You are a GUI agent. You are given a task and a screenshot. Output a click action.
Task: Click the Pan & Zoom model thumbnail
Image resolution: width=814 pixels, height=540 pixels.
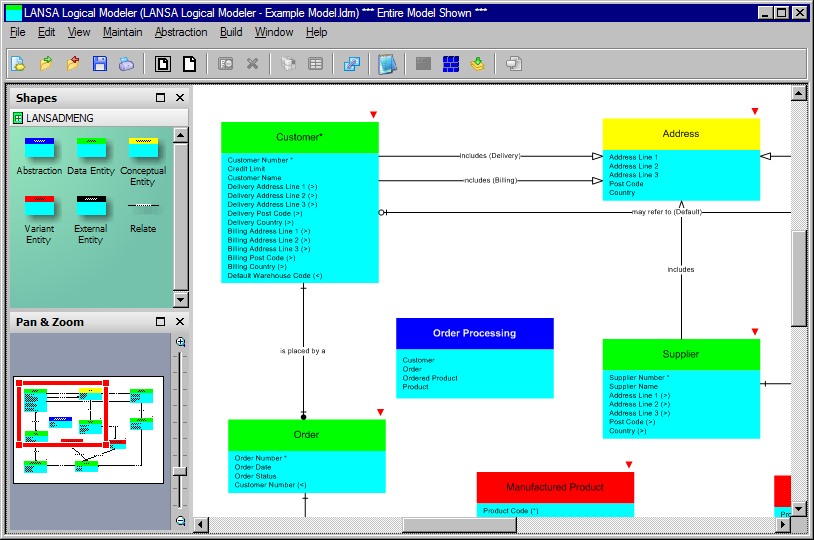[88, 430]
